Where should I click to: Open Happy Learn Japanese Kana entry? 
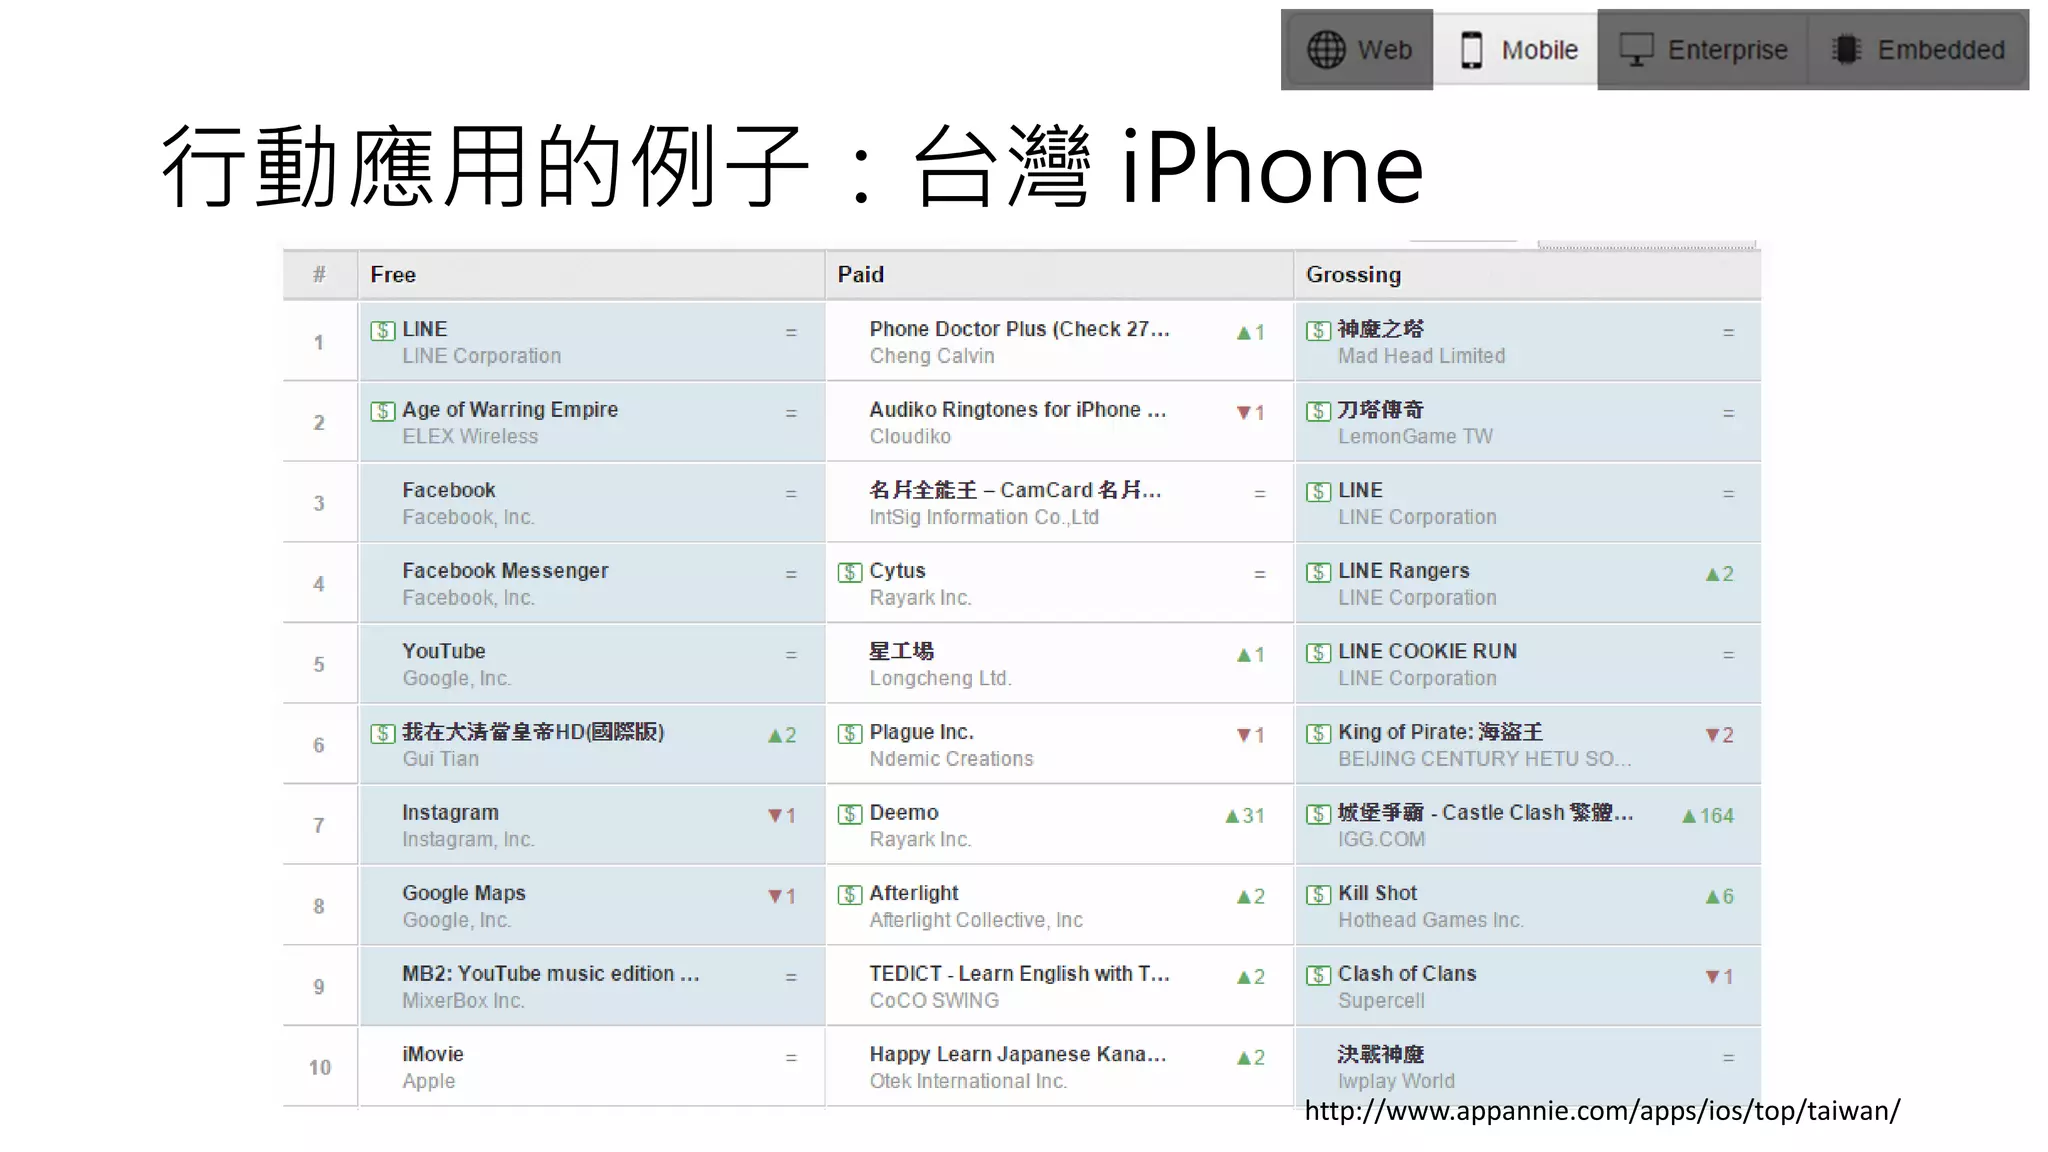tap(1017, 1054)
